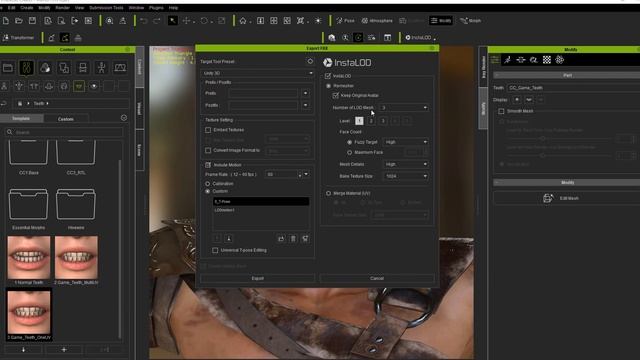Click the motion figure icon in Modify panel
This screenshot has width=640, height=360.
click(507, 60)
